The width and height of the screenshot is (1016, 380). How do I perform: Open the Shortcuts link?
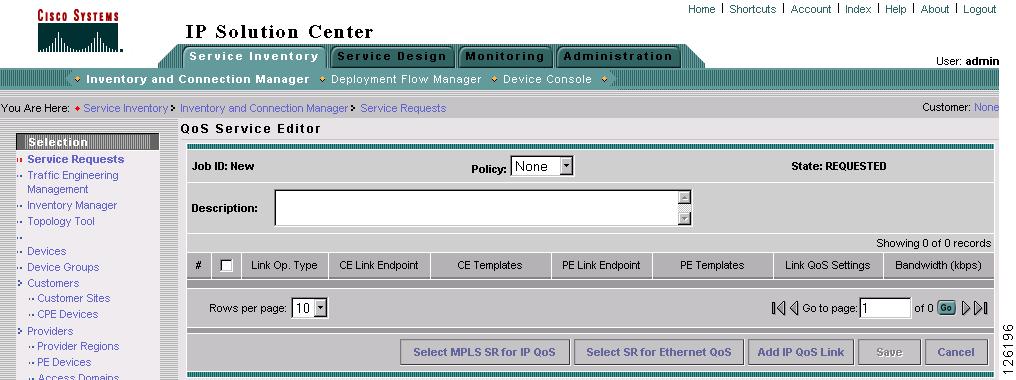coord(752,9)
